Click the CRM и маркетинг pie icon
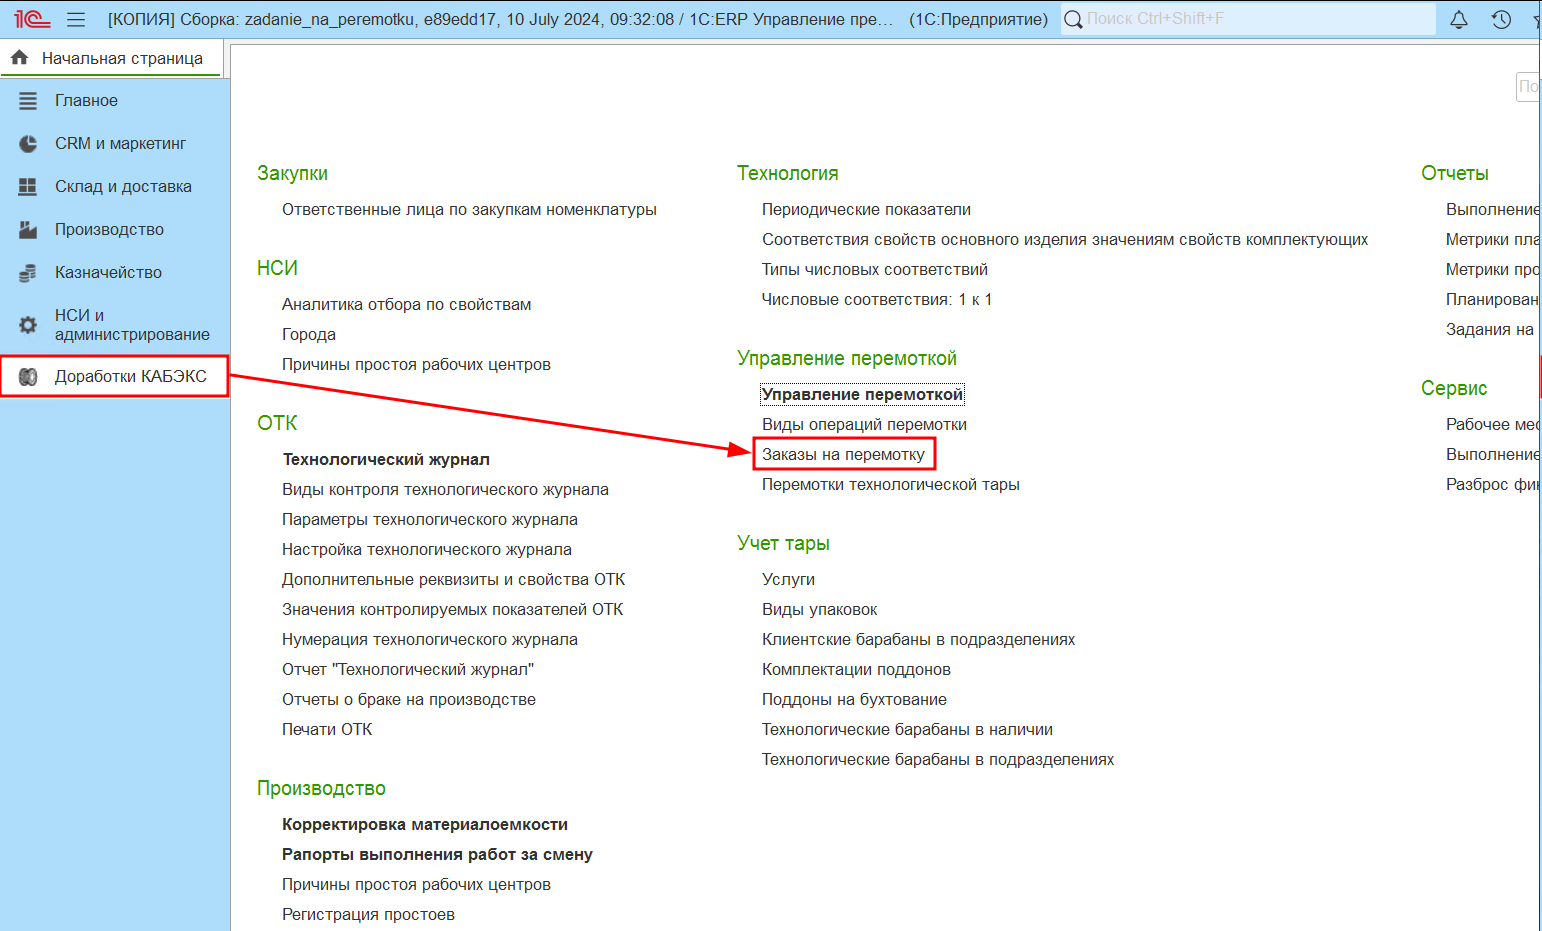The image size is (1542, 931). tap(28, 144)
